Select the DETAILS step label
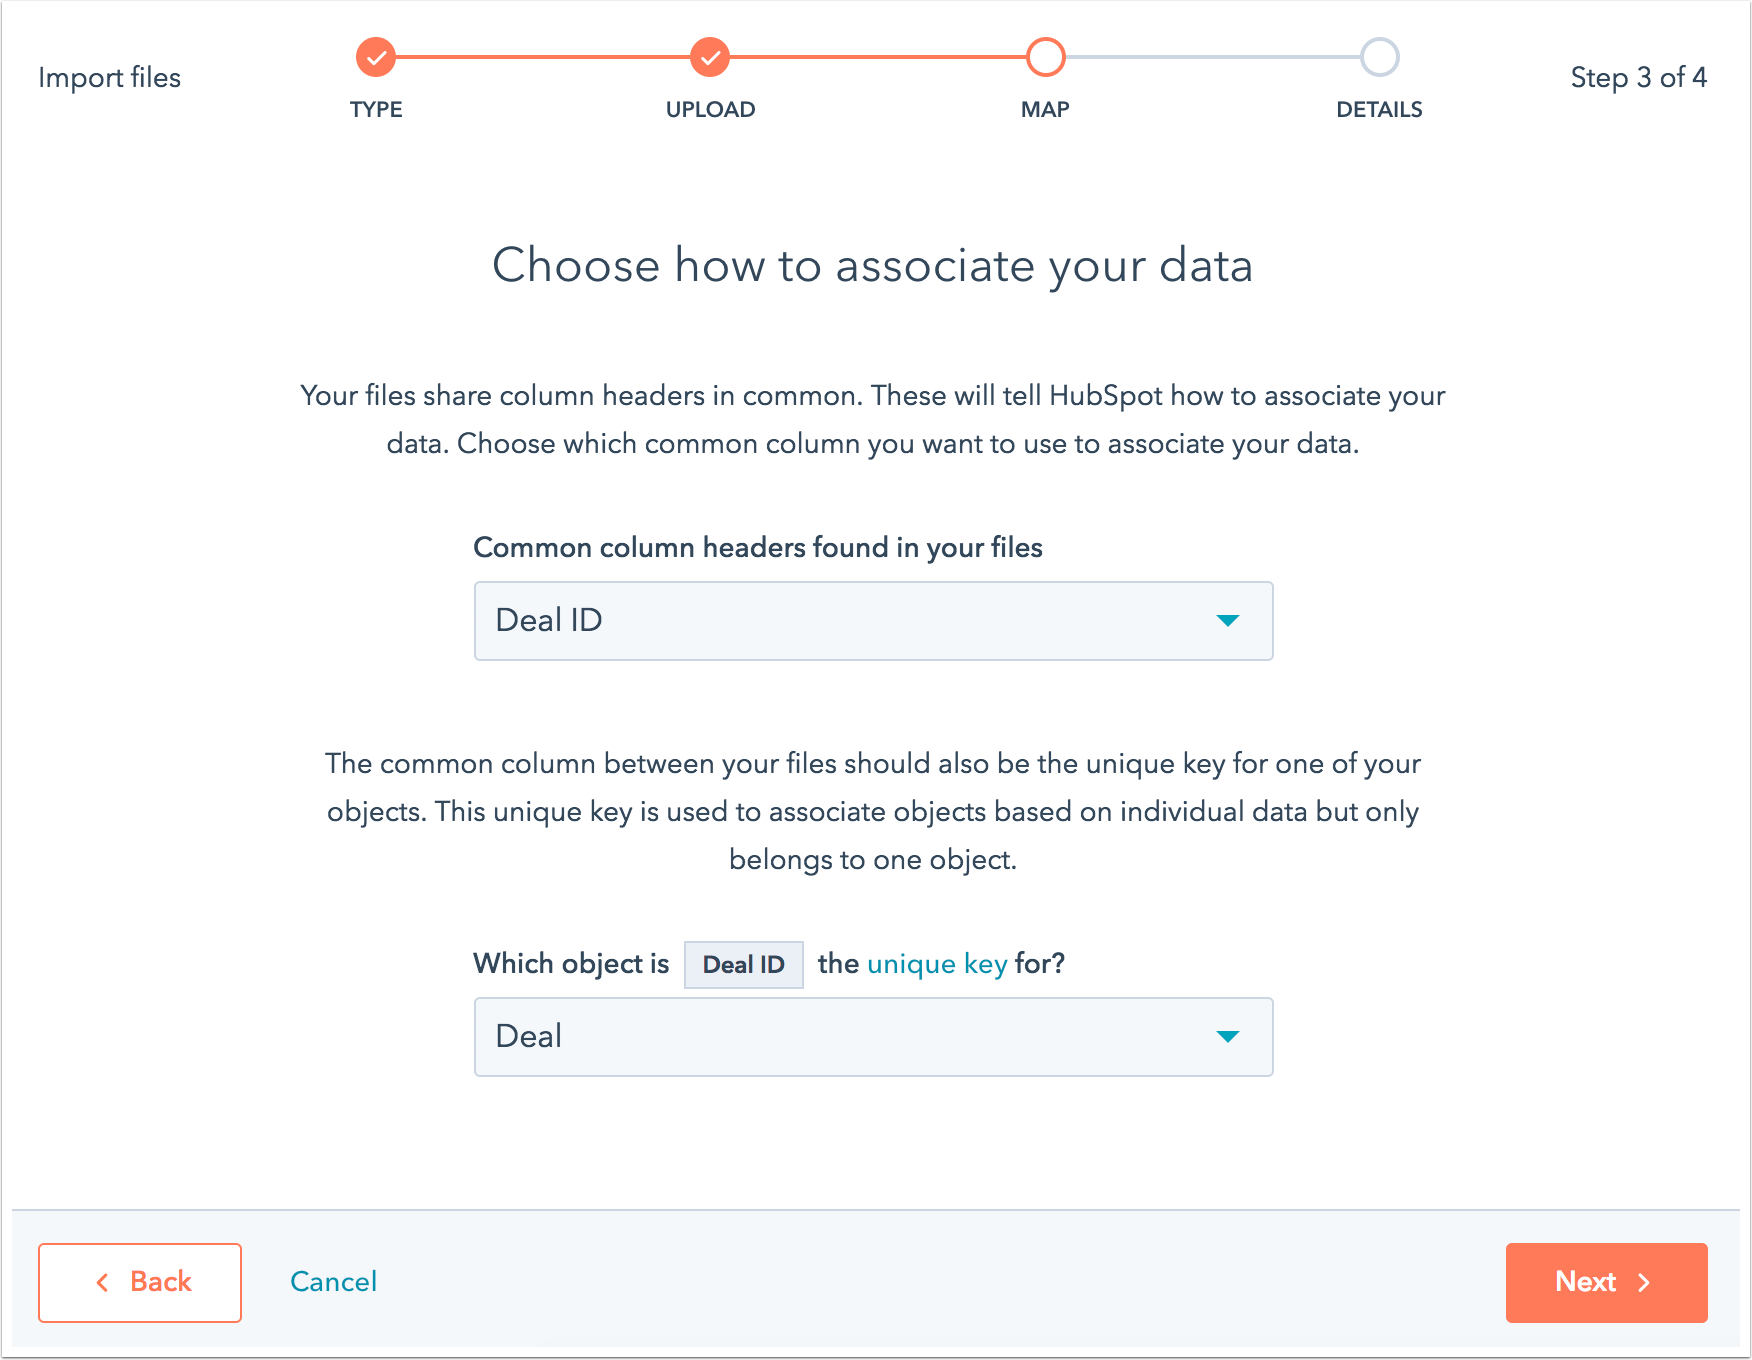Screen dimensions: 1752x1360 pyautogui.click(x=1379, y=110)
